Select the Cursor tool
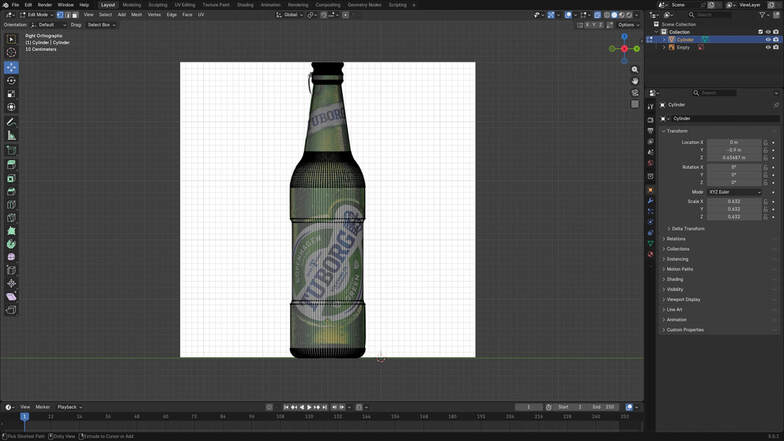Screen dimensions: 784x441 (x=11, y=53)
